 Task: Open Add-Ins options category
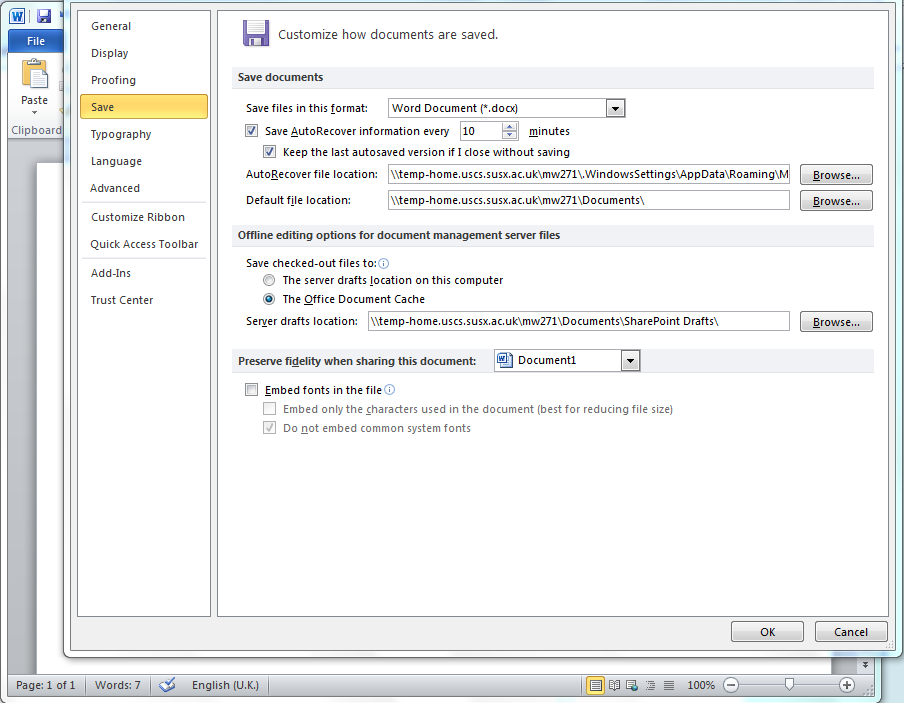[x=144, y=273]
